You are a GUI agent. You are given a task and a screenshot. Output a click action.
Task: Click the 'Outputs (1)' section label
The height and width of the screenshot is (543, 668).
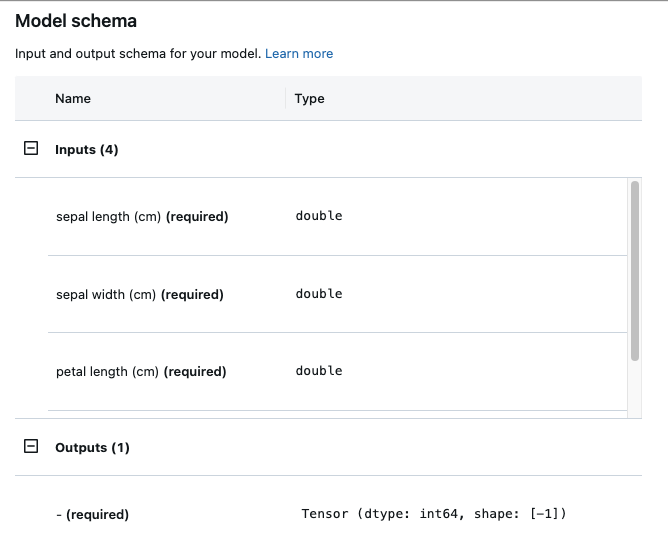pyautogui.click(x=92, y=447)
